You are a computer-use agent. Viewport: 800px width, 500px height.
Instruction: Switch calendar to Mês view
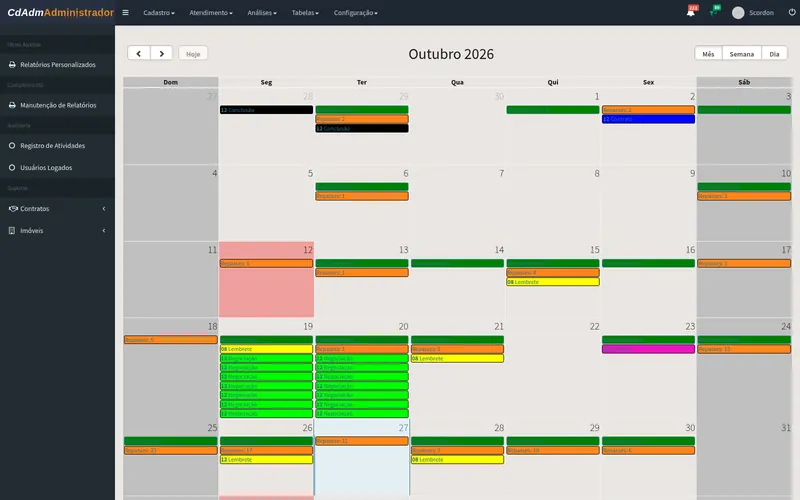708,54
